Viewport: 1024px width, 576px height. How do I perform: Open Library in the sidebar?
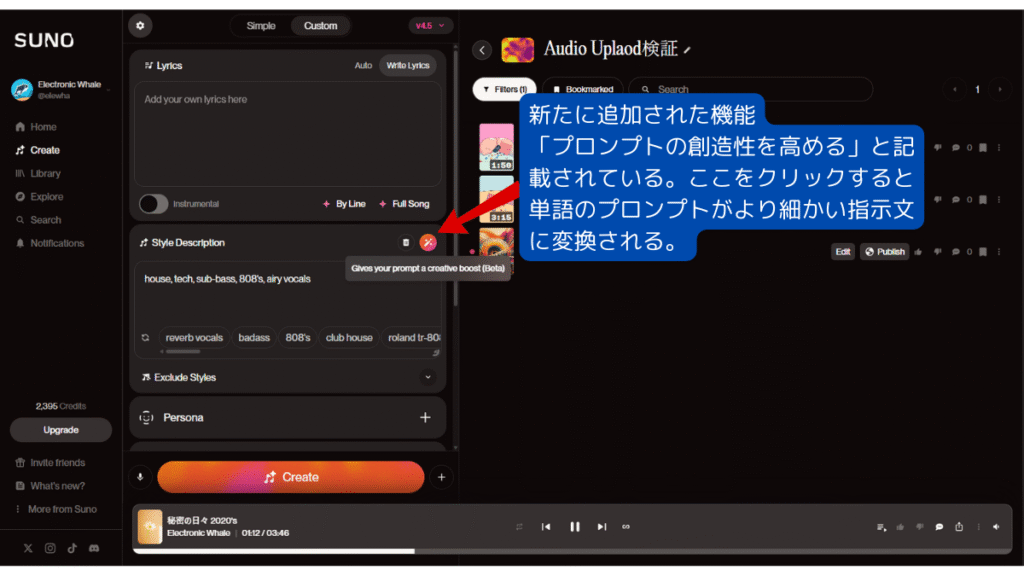tap(39, 174)
